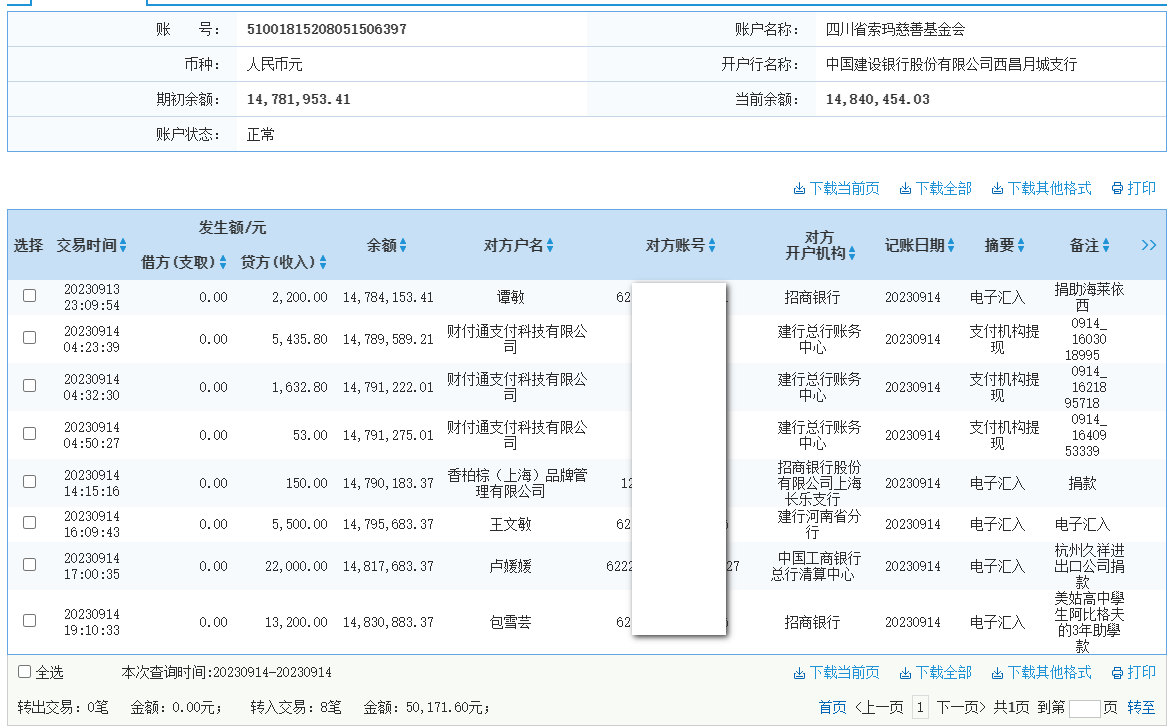
Task: Click payer name 卢媛媛
Action: [x=510, y=567]
